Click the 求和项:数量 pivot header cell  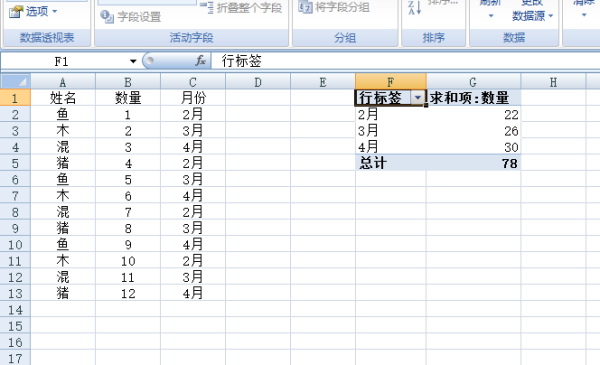click(473, 98)
